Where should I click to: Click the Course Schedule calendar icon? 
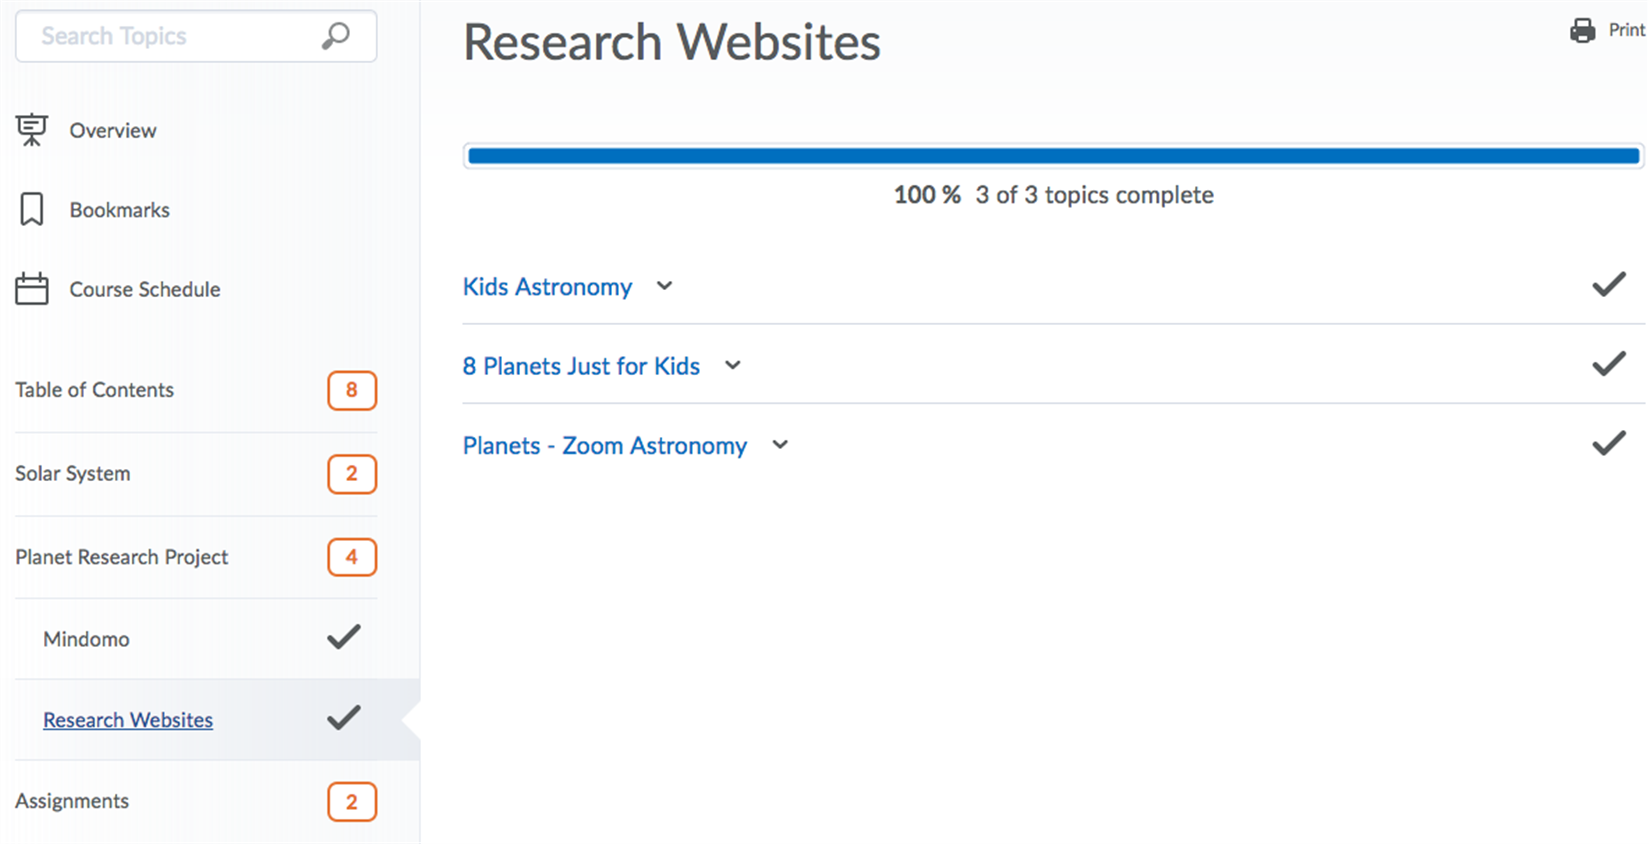click(x=31, y=289)
